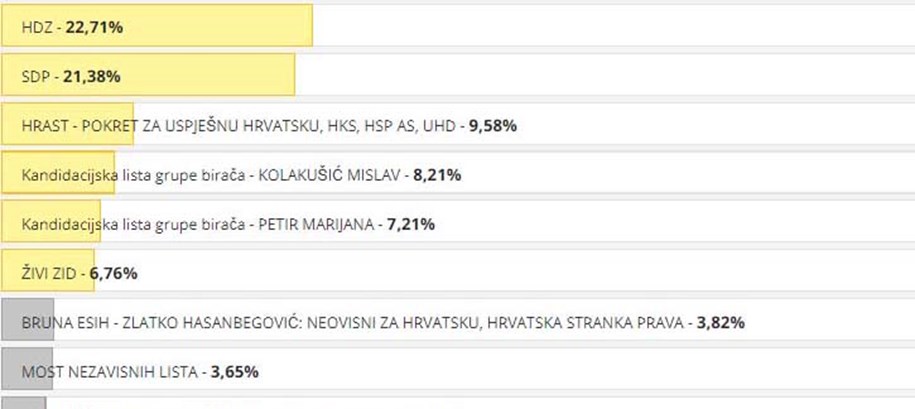The width and height of the screenshot is (915, 409).
Task: Select the 7,21% result figure
Action: click(411, 224)
